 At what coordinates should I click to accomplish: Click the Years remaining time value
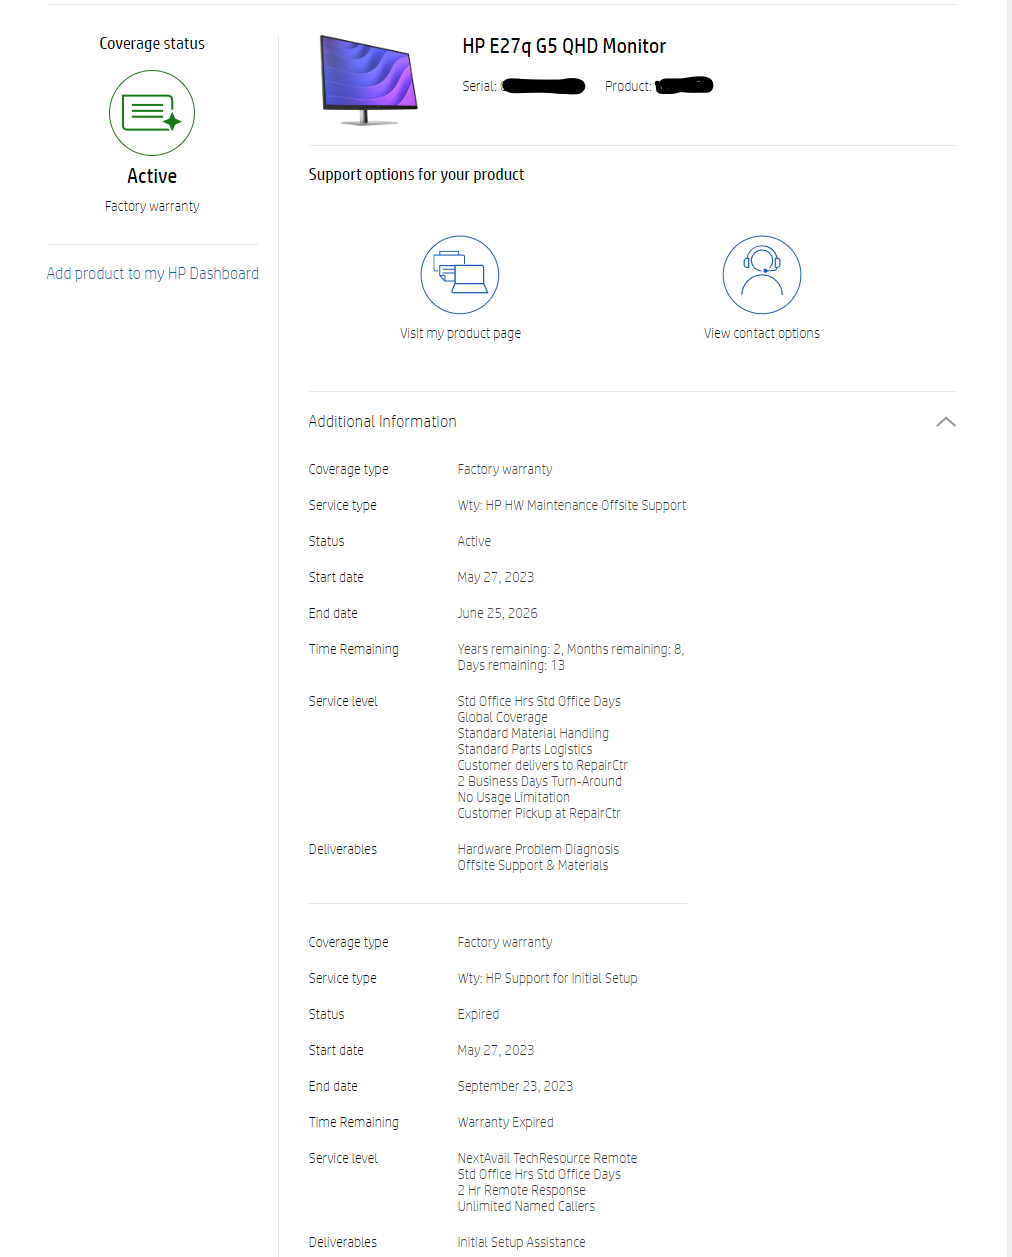[571, 657]
